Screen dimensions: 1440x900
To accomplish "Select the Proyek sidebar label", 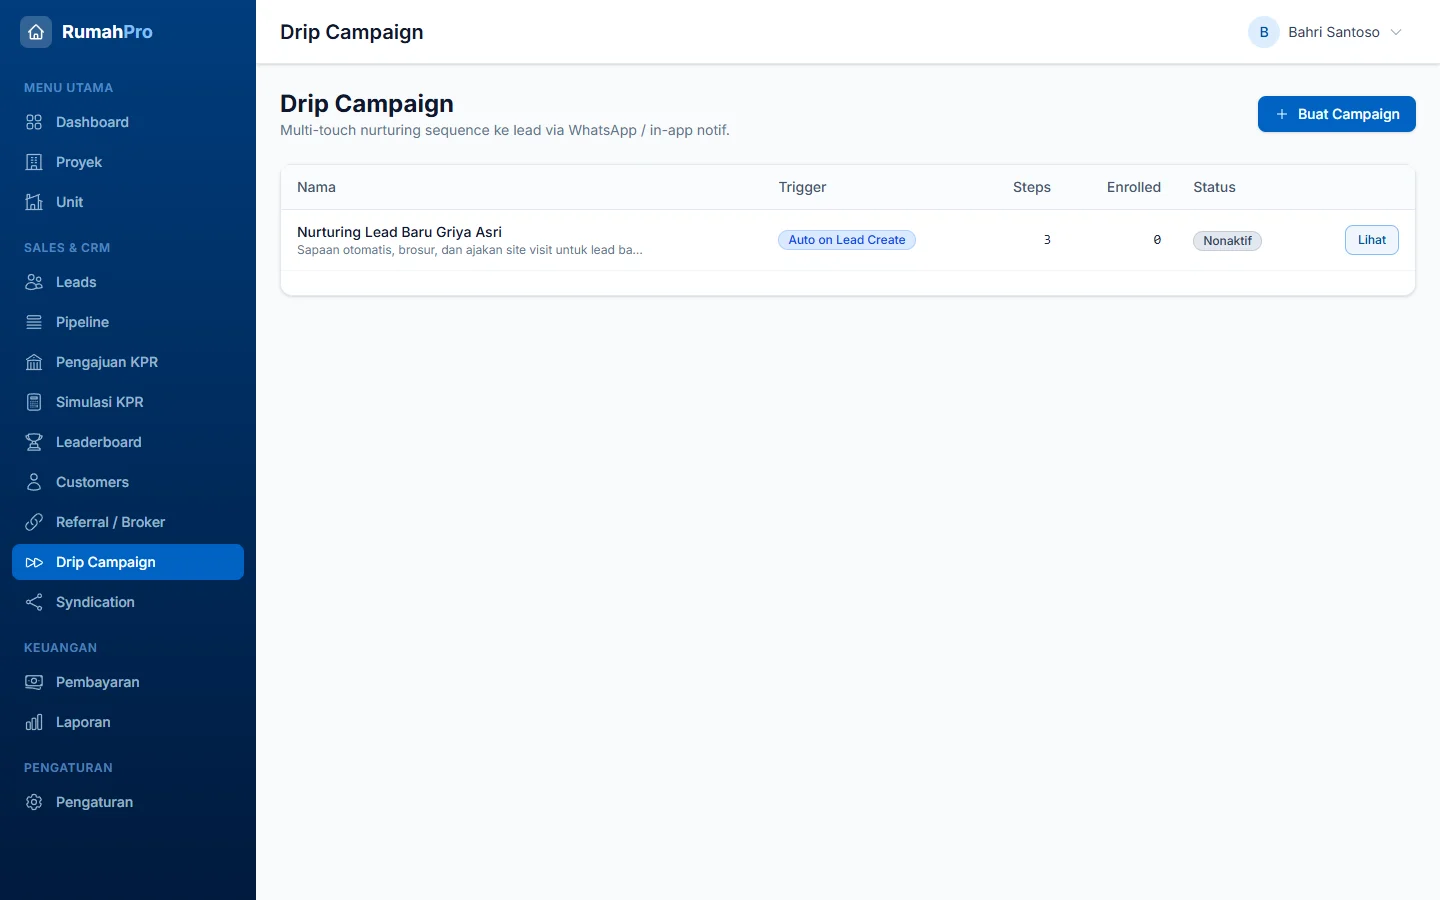I will pos(79,162).
